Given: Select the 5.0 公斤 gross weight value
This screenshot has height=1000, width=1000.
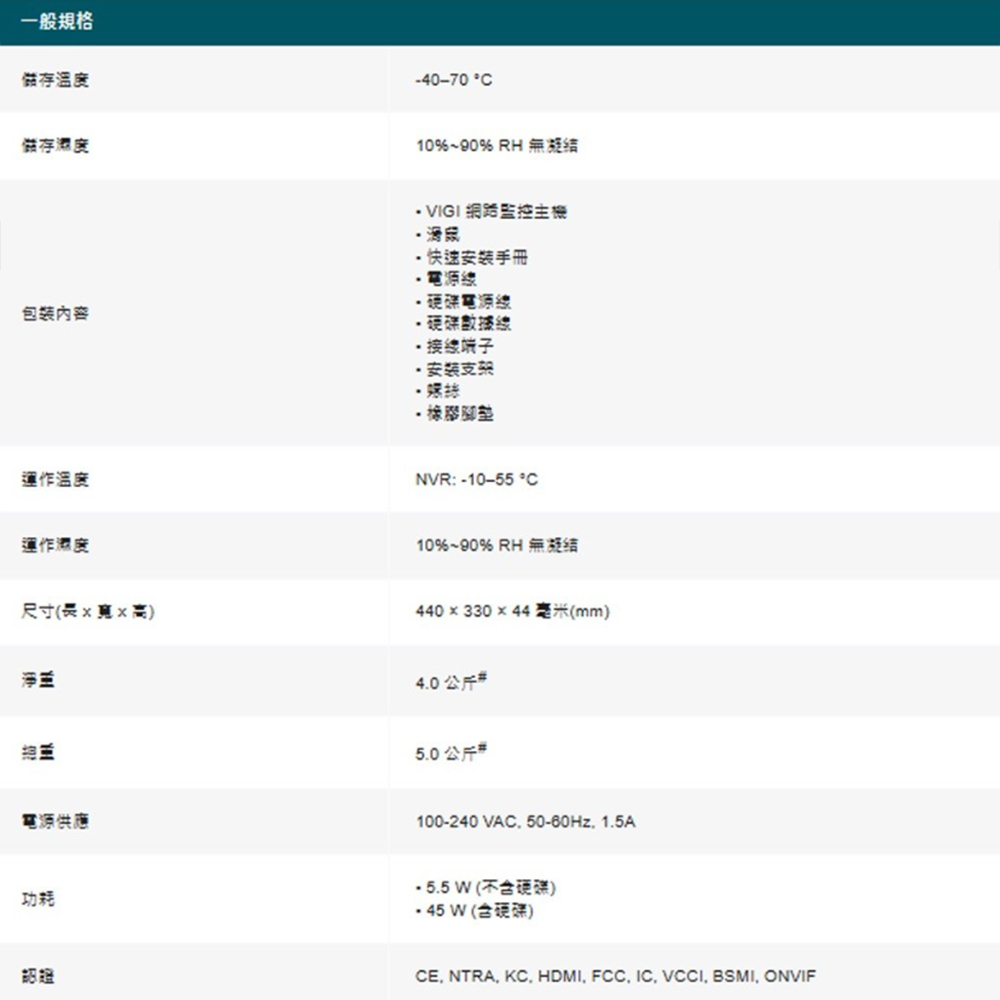Looking at the screenshot, I should [449, 754].
